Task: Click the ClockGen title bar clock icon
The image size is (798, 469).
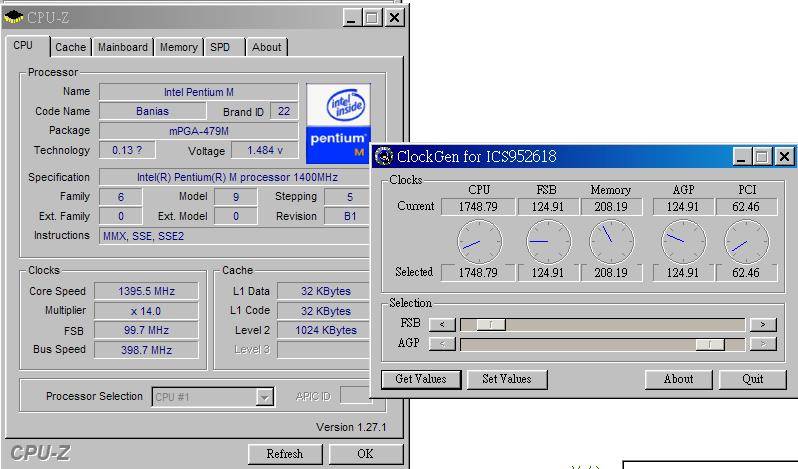Action: [x=384, y=156]
